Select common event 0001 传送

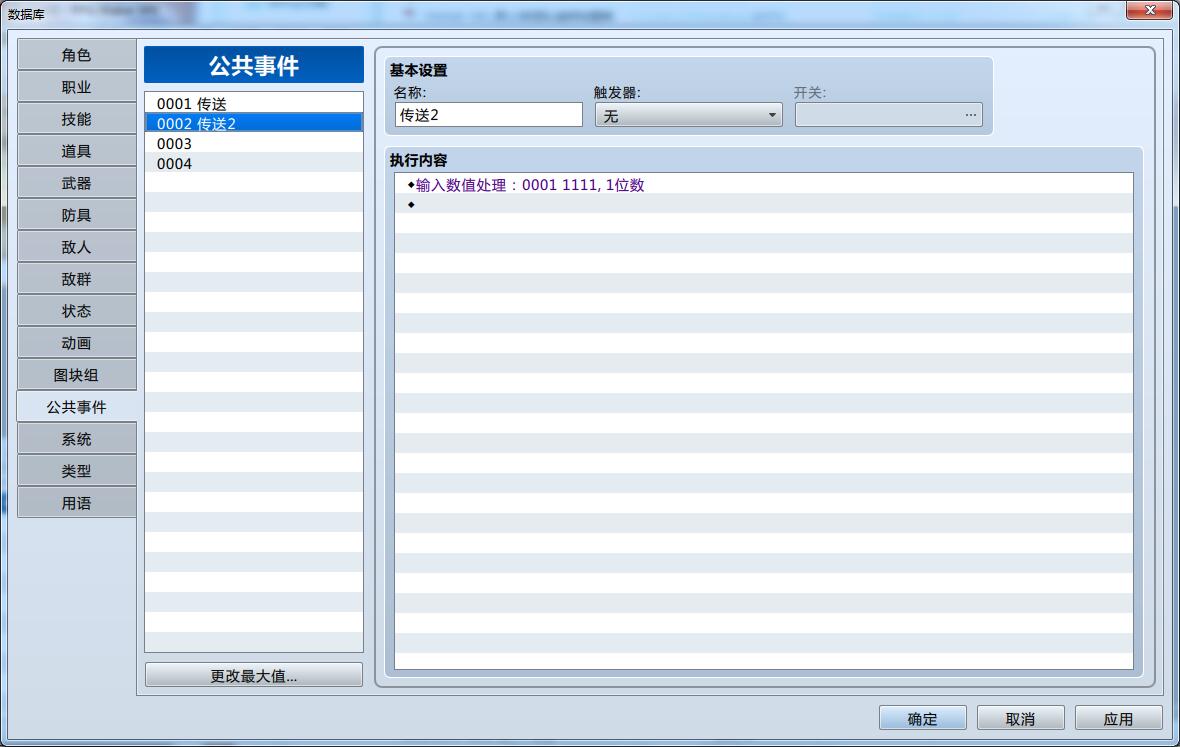click(x=254, y=103)
